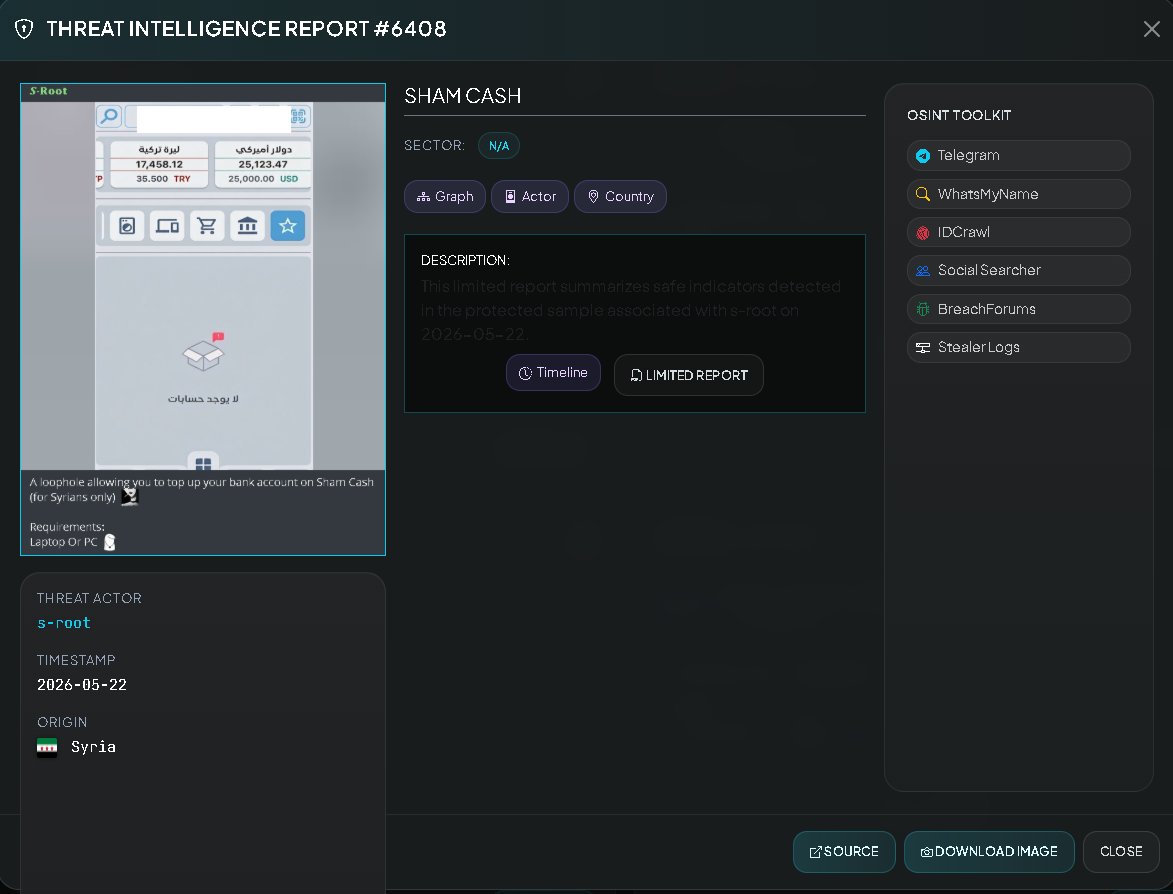Click the star icon in the screenshot

[x=287, y=226]
